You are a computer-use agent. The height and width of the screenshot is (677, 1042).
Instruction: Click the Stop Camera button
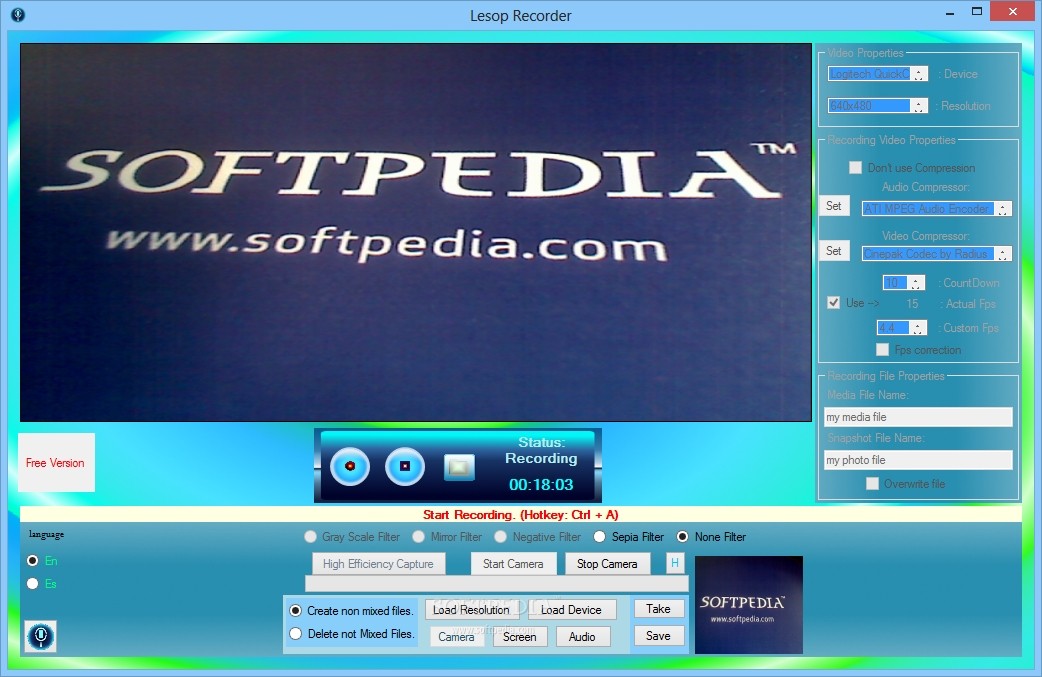(607, 563)
